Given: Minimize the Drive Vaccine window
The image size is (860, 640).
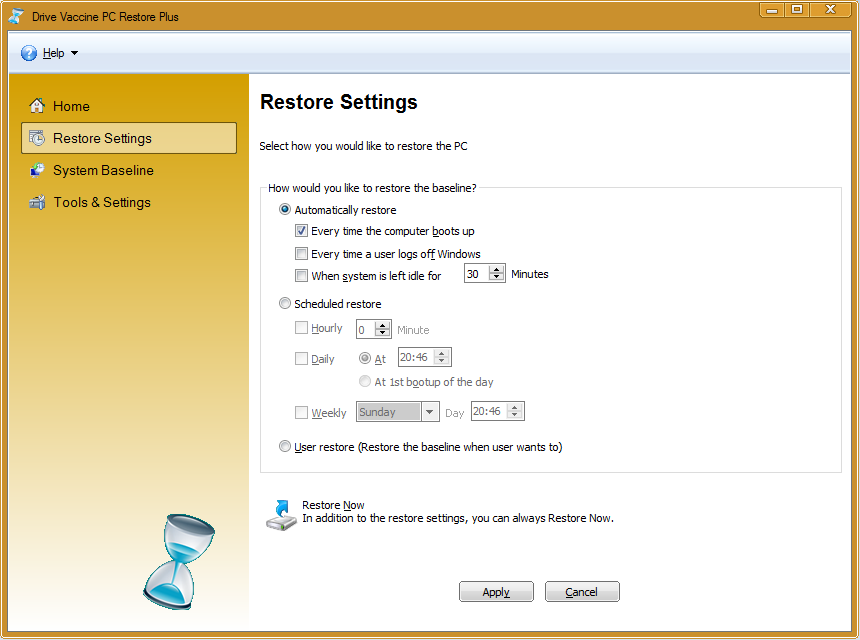Looking at the screenshot, I should [772, 10].
